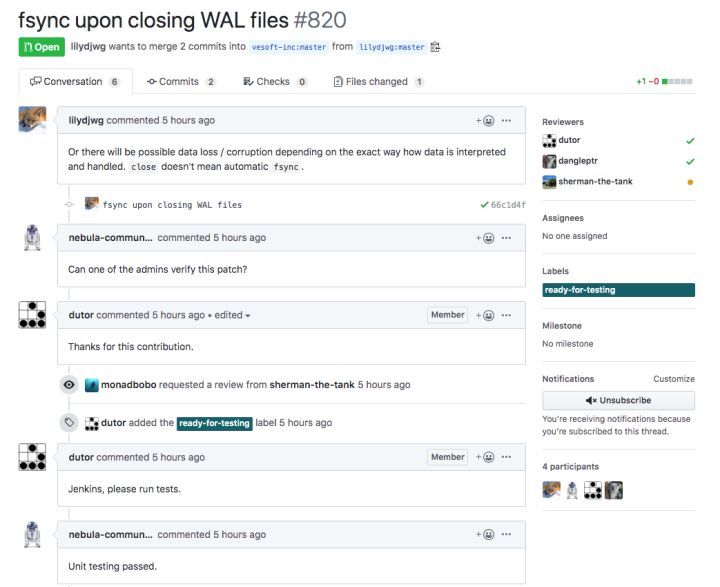This screenshot has height=587, width=720.
Task: Switch to the Commits tab
Action: pos(180,82)
